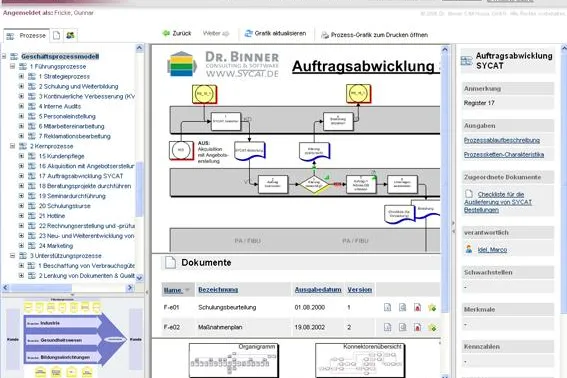Select 15 Kundenpflege process

(x=61, y=156)
